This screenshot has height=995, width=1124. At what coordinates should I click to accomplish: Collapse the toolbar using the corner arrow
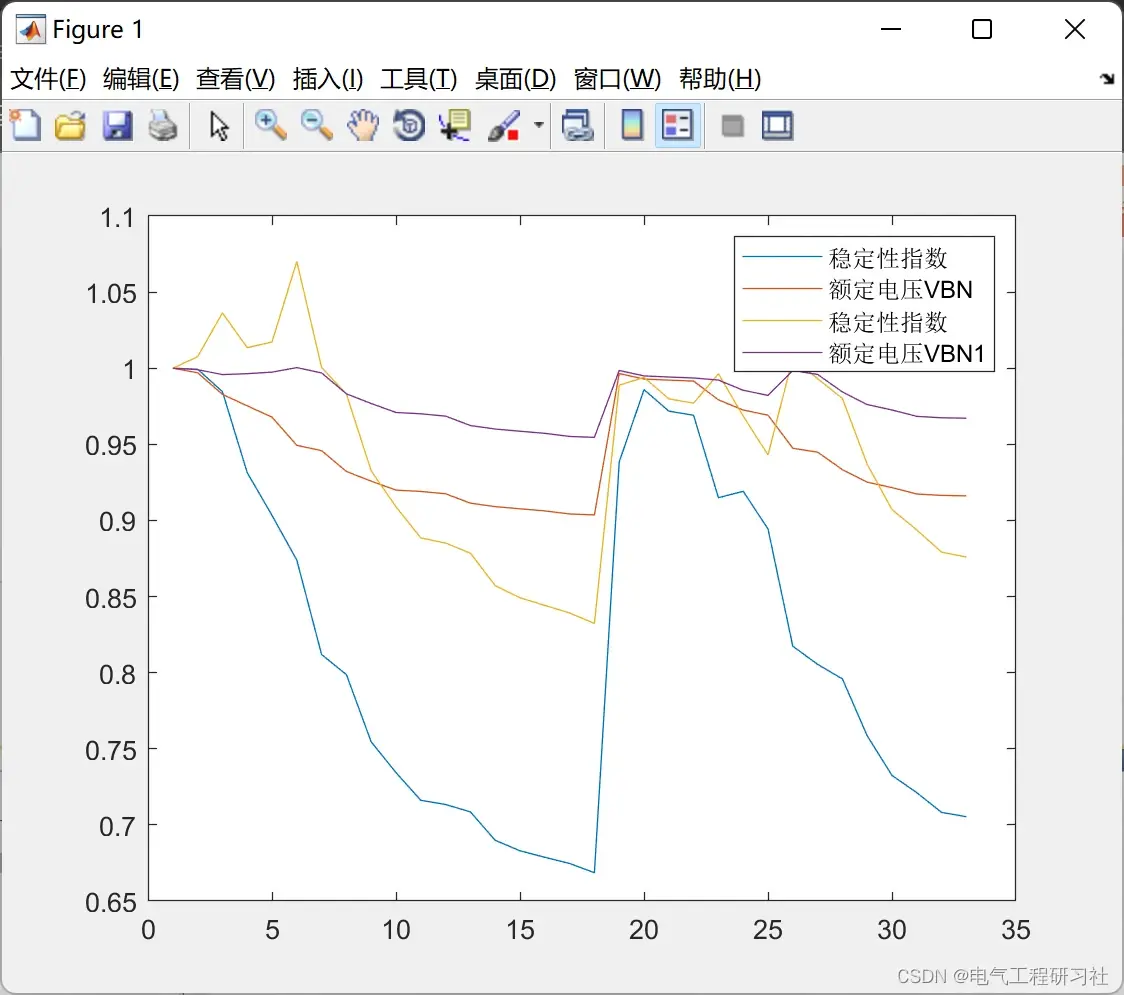(x=1108, y=78)
